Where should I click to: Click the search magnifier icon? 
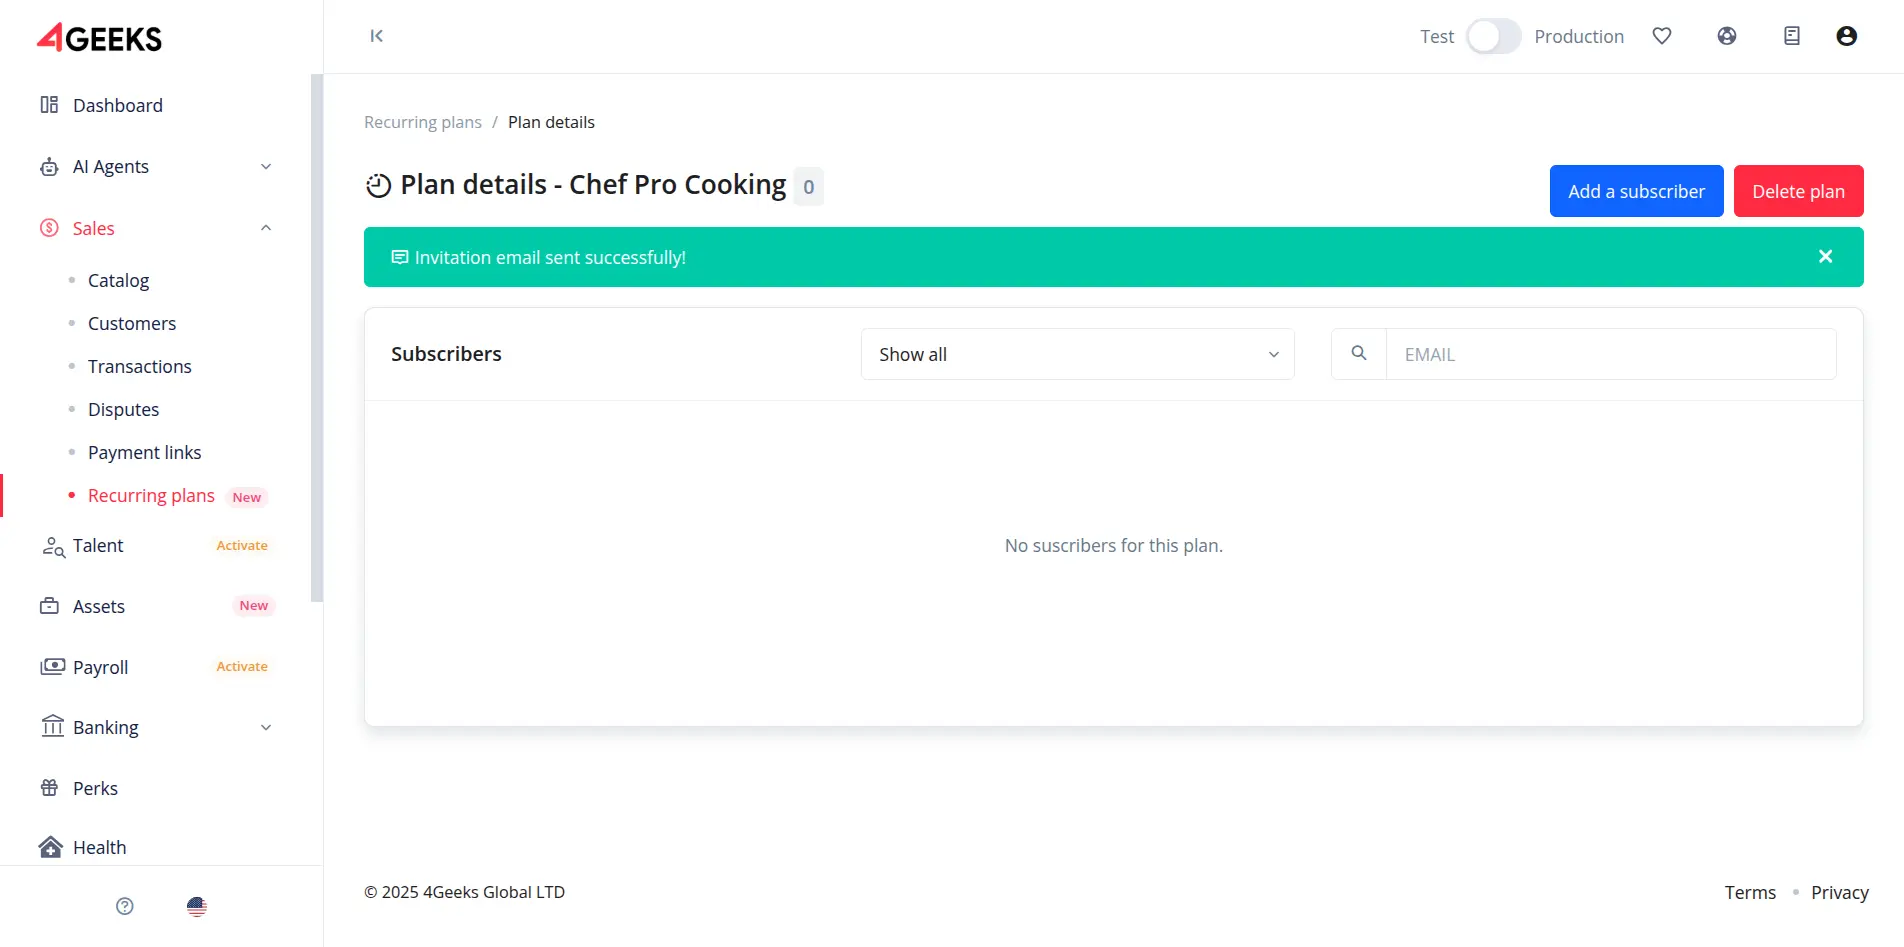tap(1359, 354)
